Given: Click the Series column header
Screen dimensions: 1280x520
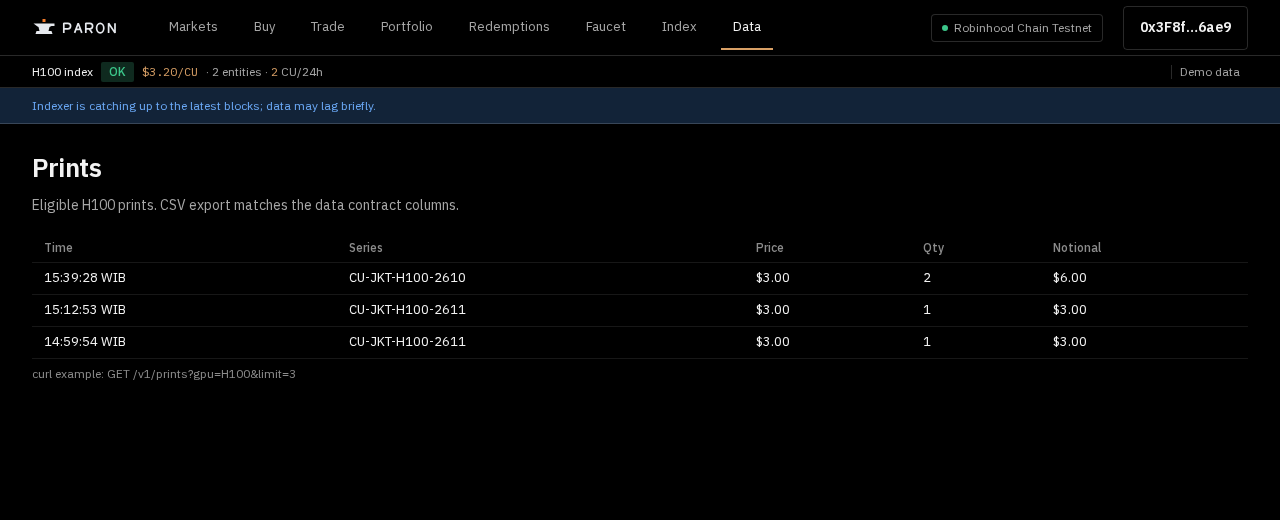Looking at the screenshot, I should [x=366, y=248].
